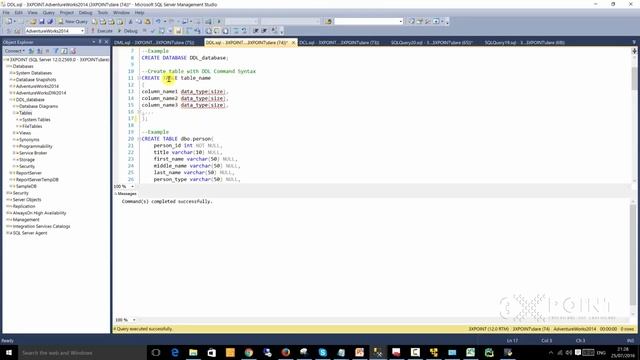The height and width of the screenshot is (360, 640).
Task: Open the editor zoom 100 % dropdown
Action: click(x=132, y=187)
